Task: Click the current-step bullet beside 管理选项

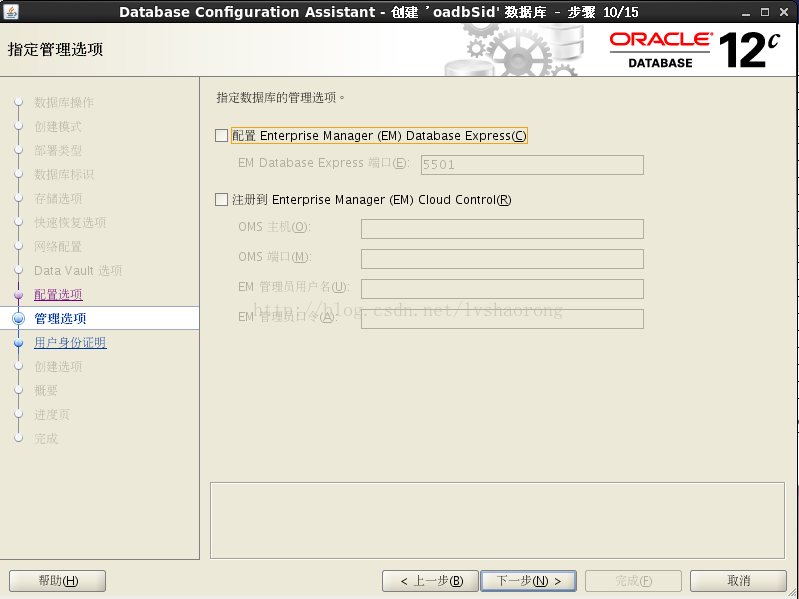Action: (x=18, y=318)
